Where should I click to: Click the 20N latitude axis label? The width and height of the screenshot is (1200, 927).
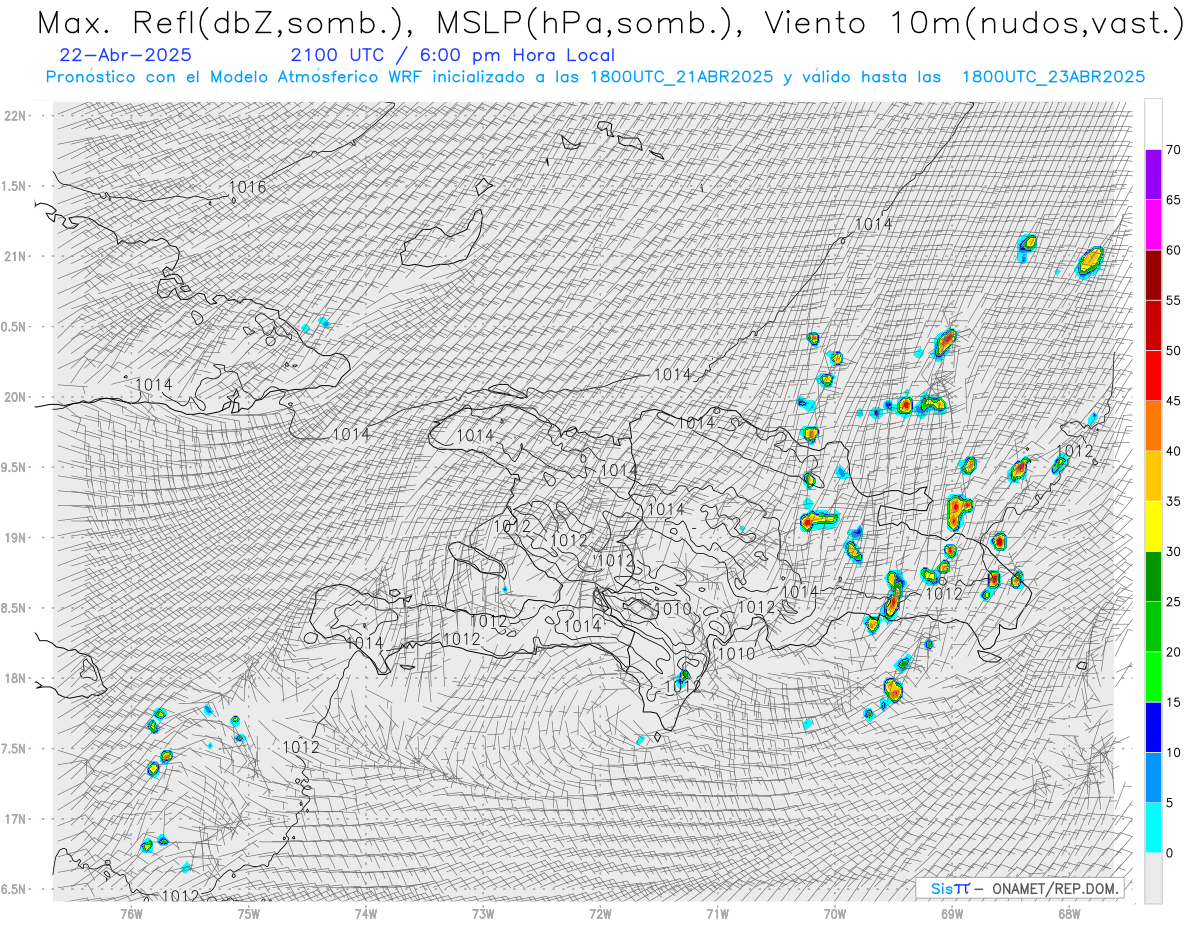coord(15,397)
